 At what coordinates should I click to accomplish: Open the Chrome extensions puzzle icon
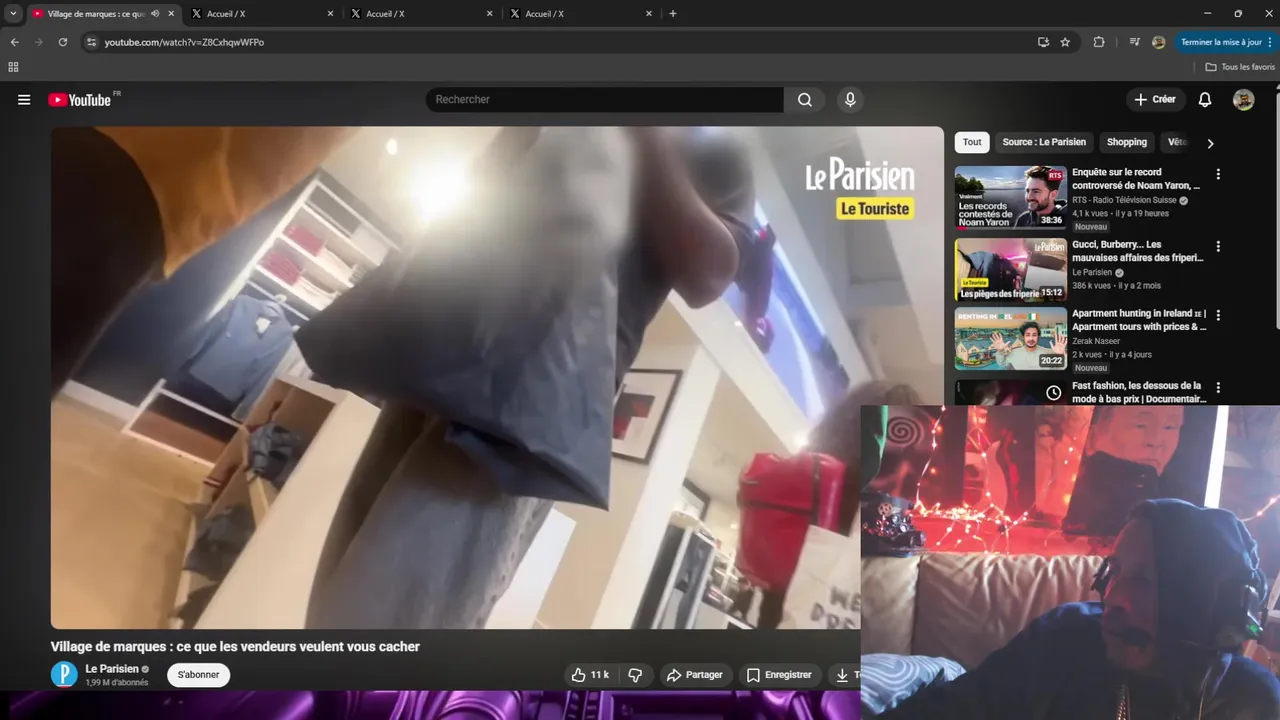1099,42
